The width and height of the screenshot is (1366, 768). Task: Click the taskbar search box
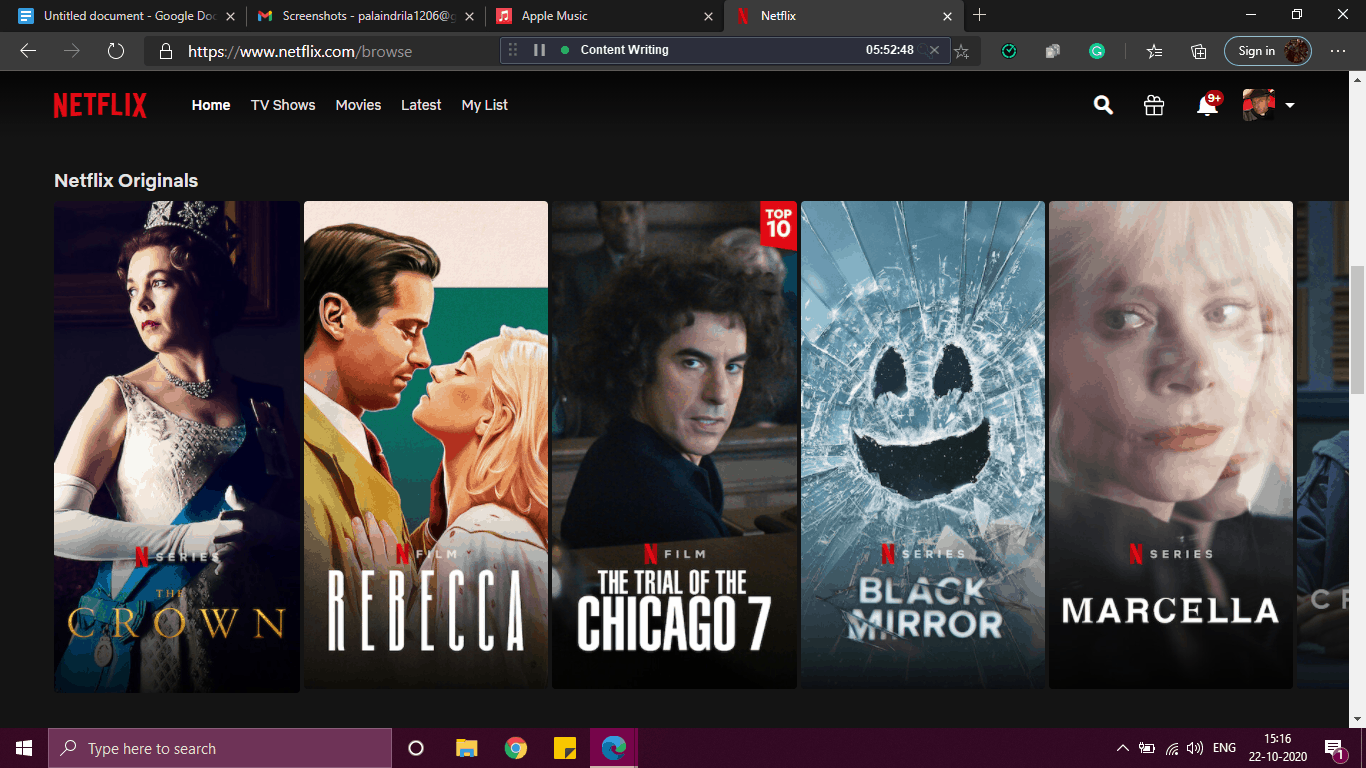tap(220, 748)
